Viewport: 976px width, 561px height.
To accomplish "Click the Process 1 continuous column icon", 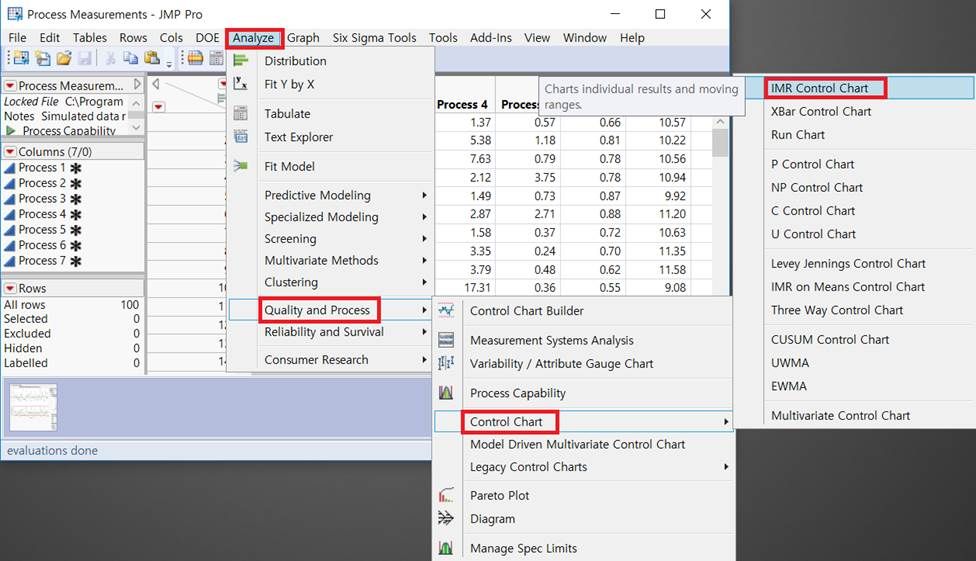I will pos(9,167).
